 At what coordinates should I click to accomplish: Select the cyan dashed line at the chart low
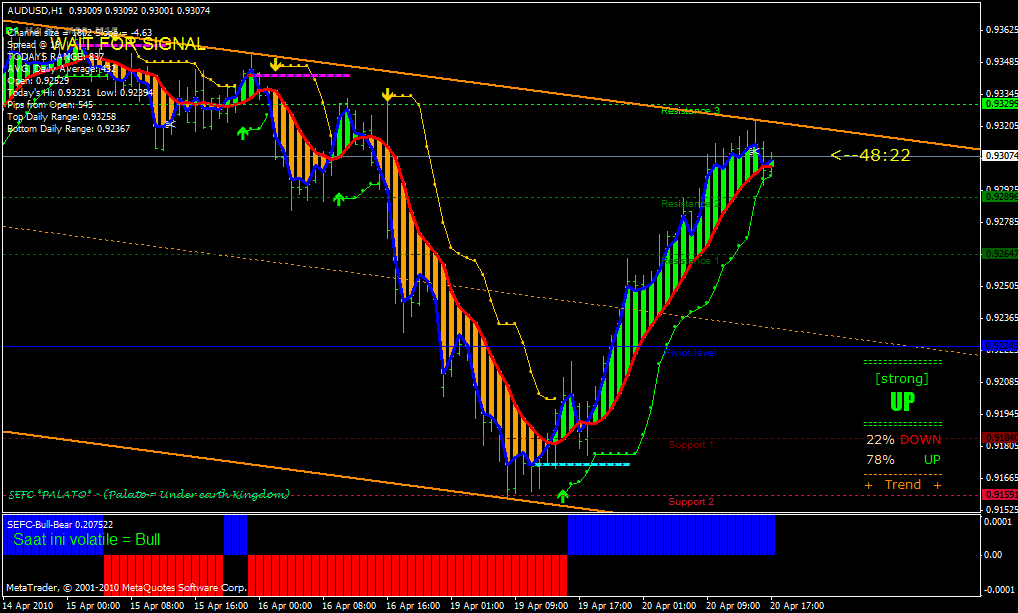[581, 464]
